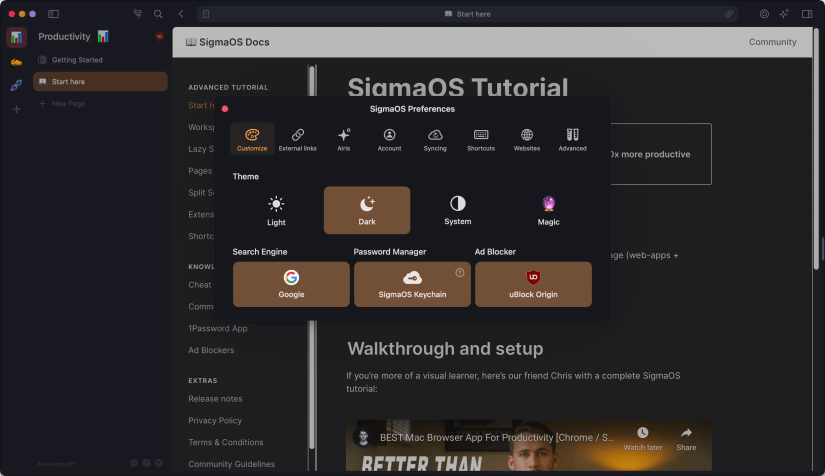Go back with the left chevron
The width and height of the screenshot is (825, 476).
(x=181, y=14)
